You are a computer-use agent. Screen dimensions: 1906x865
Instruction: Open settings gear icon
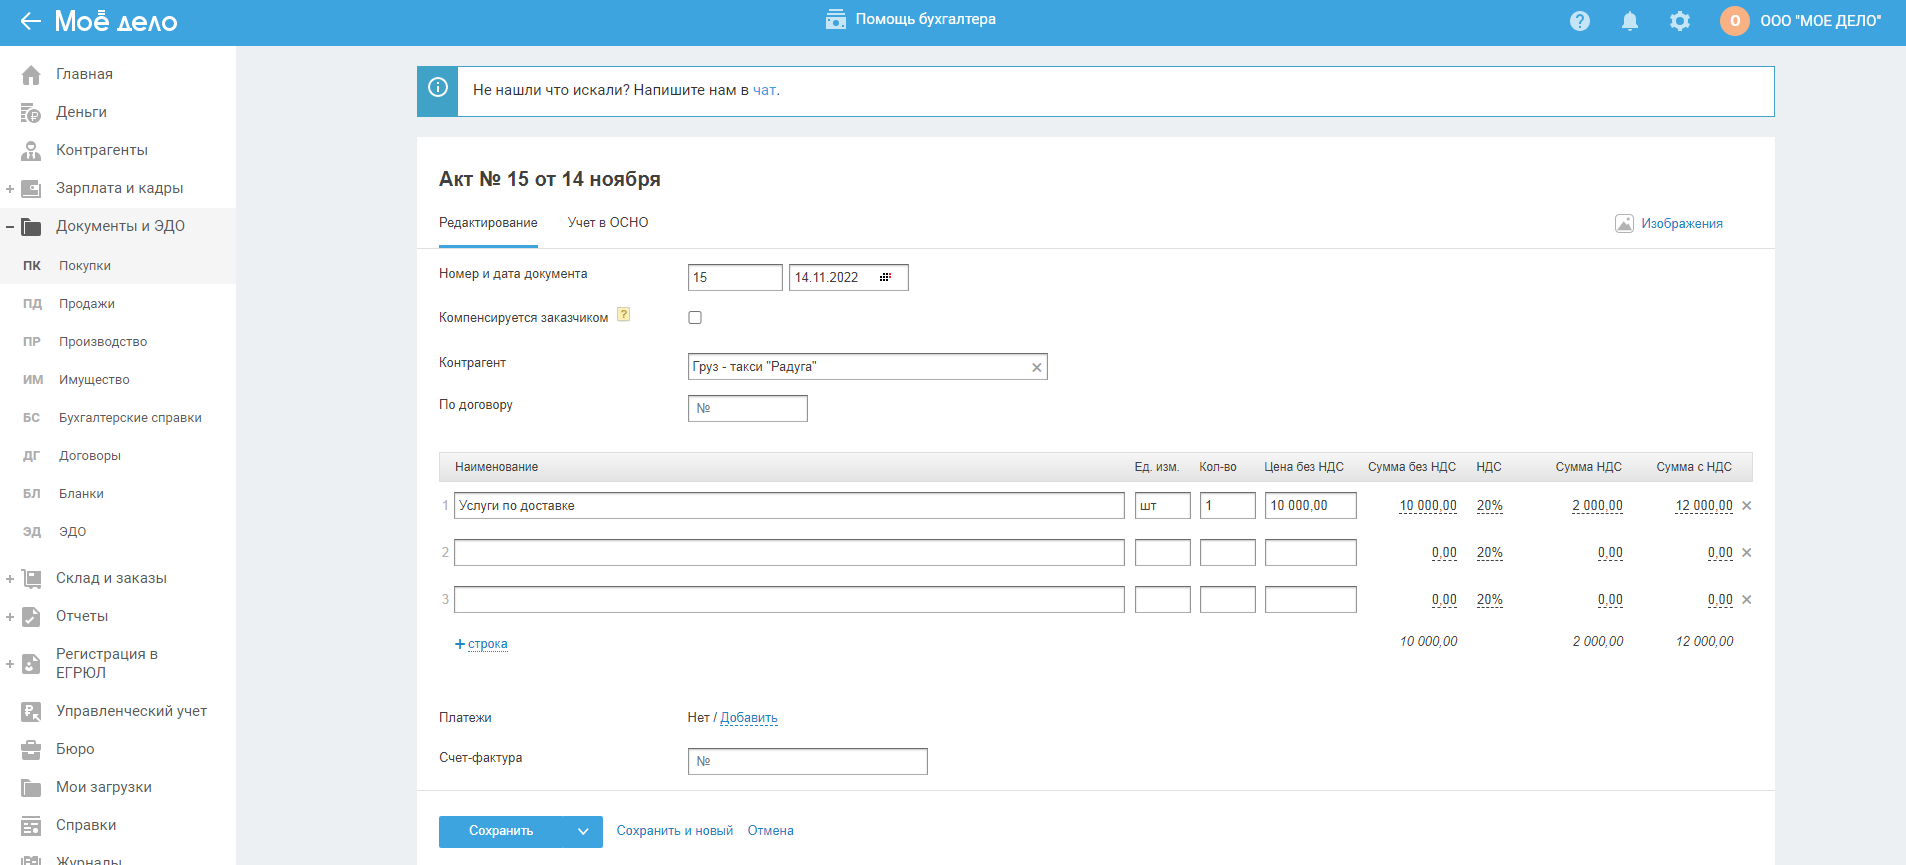tap(1679, 21)
